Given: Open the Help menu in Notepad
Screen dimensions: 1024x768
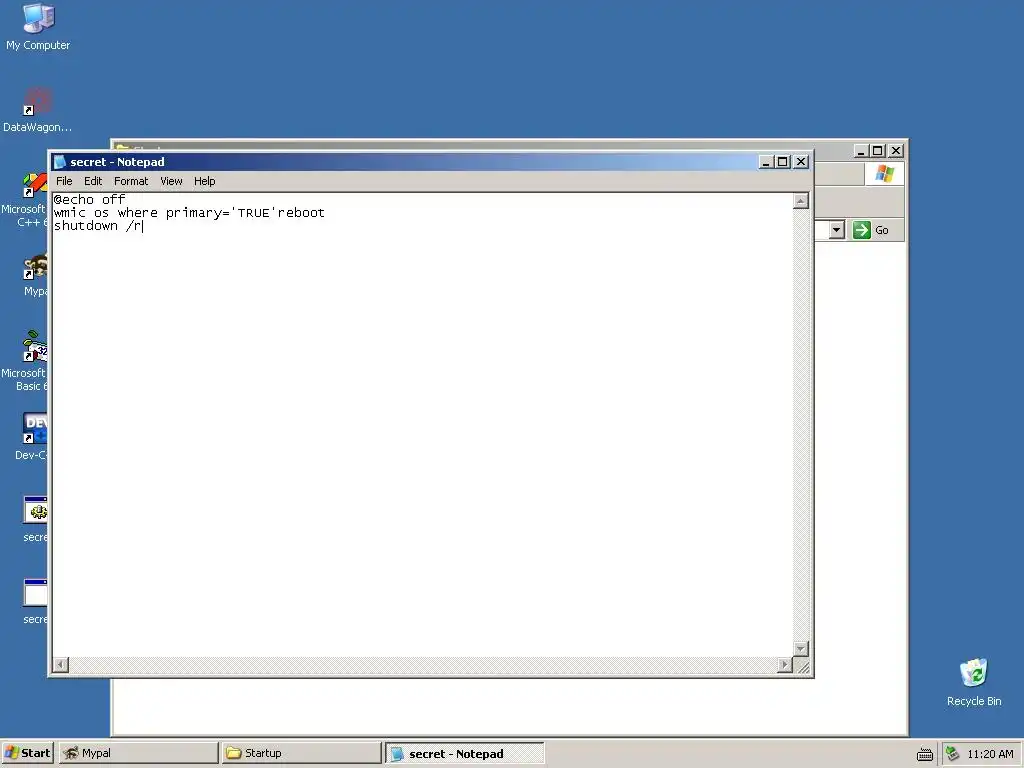Looking at the screenshot, I should click(x=204, y=182).
